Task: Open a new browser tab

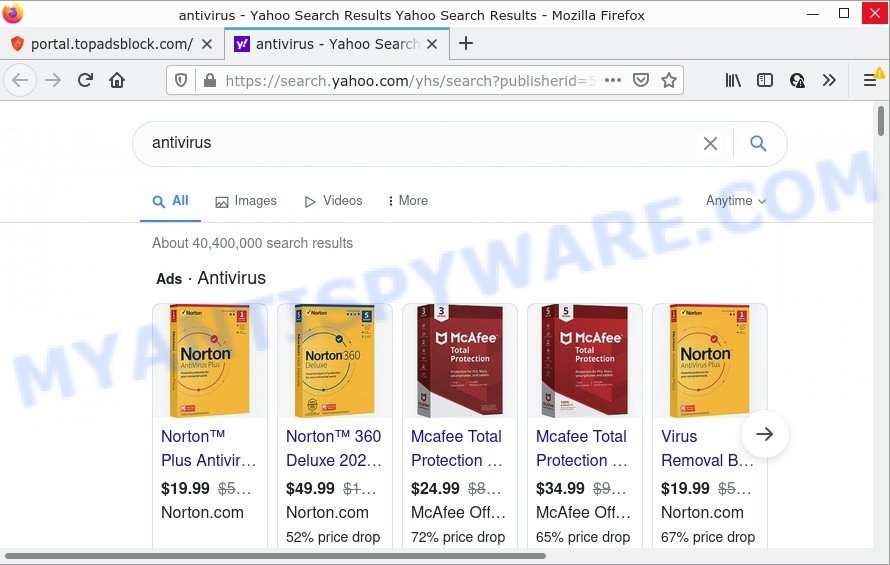Action: [465, 43]
